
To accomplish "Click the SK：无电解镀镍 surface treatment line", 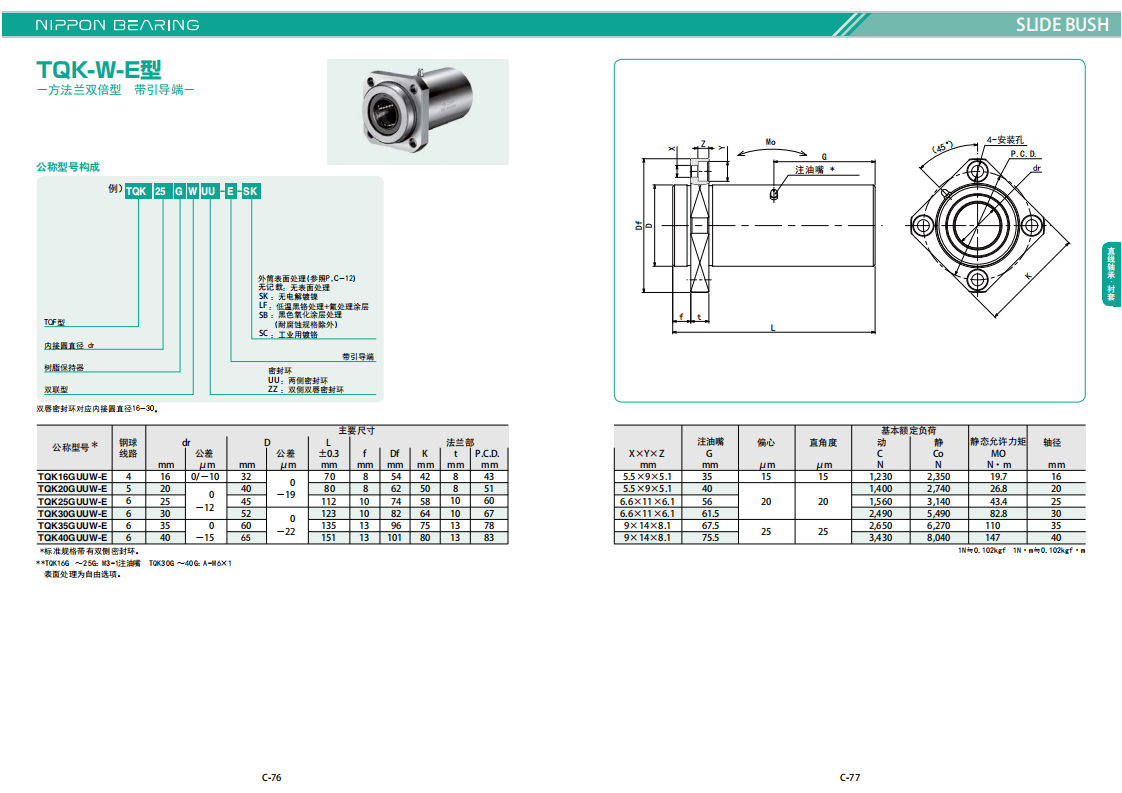I will pyautogui.click(x=288, y=296).
